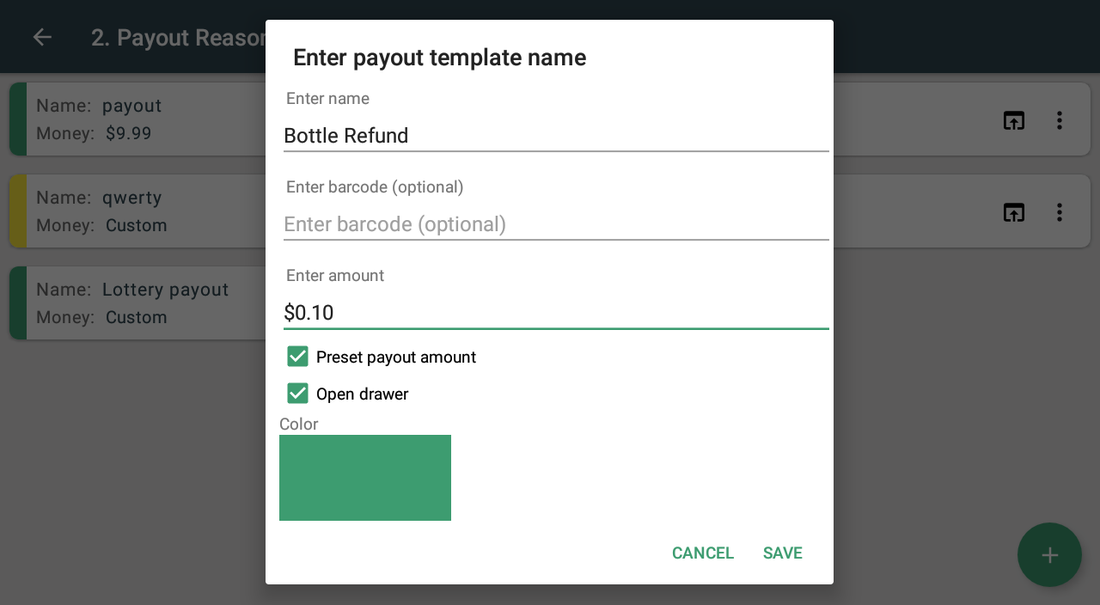Go back using the arrow icon
1100x605 pixels.
[42, 37]
